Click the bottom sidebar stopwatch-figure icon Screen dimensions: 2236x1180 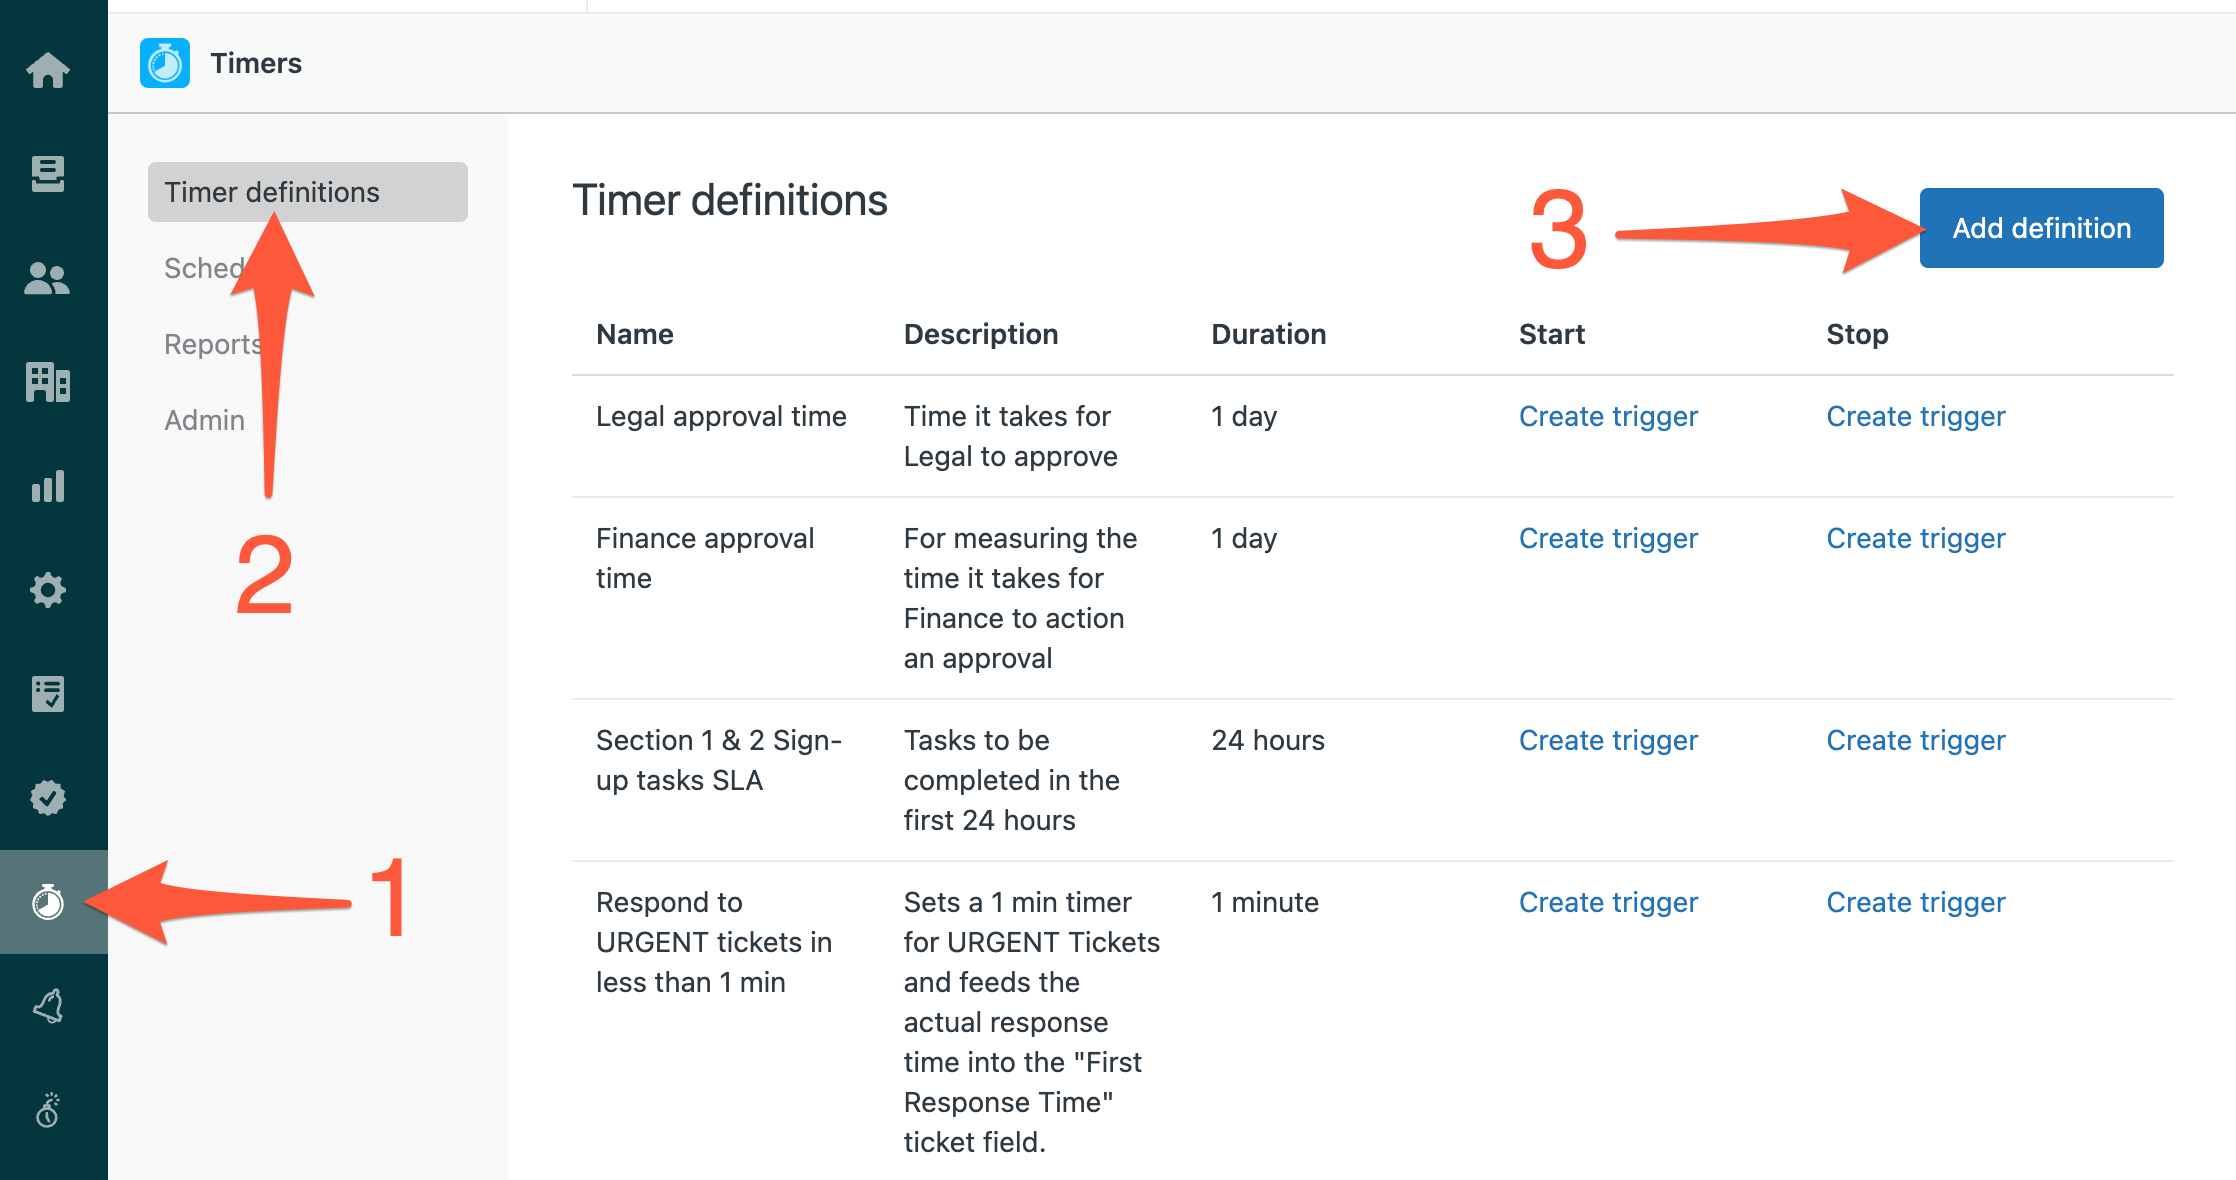(x=48, y=1110)
